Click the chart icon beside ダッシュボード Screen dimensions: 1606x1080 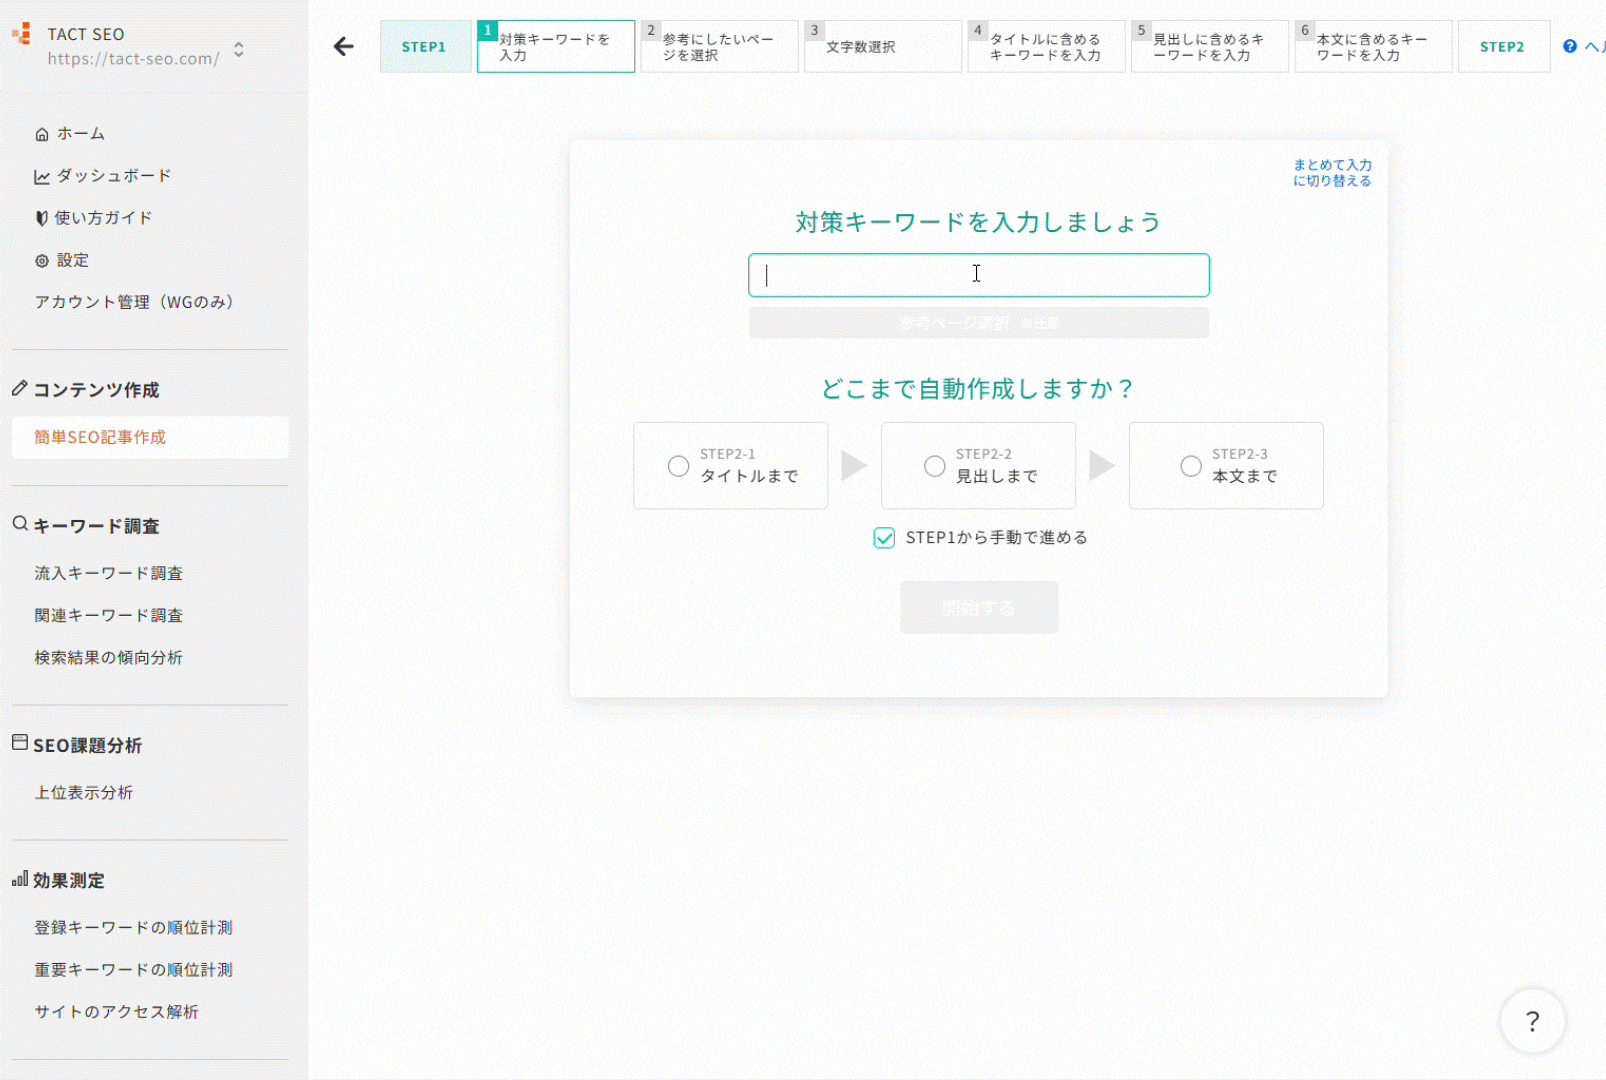(x=42, y=177)
